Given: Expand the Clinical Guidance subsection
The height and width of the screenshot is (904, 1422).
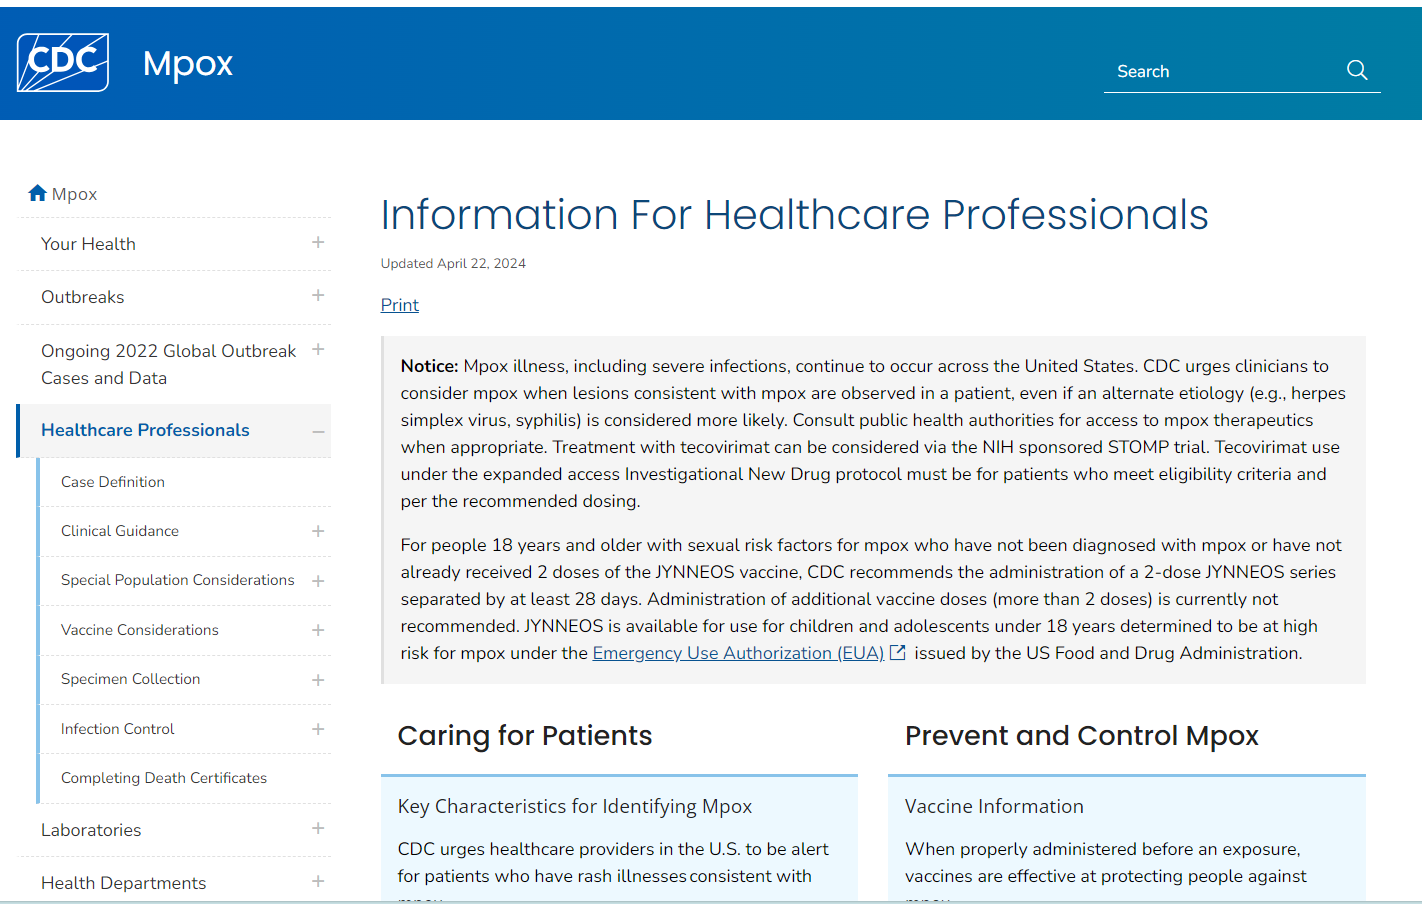Looking at the screenshot, I should 318,531.
